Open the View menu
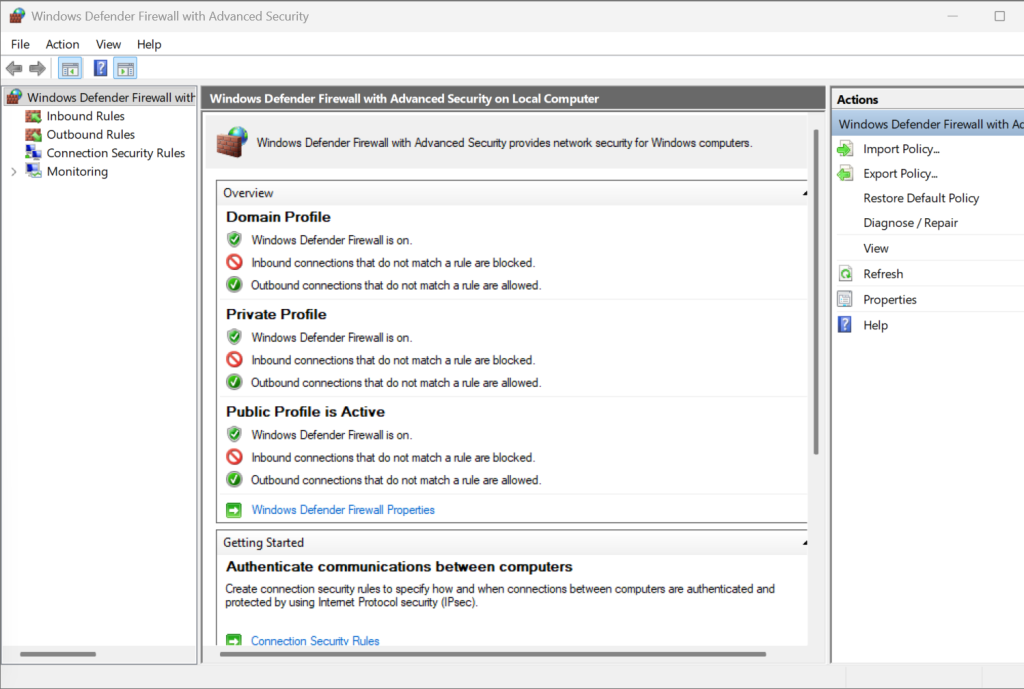 tap(108, 44)
